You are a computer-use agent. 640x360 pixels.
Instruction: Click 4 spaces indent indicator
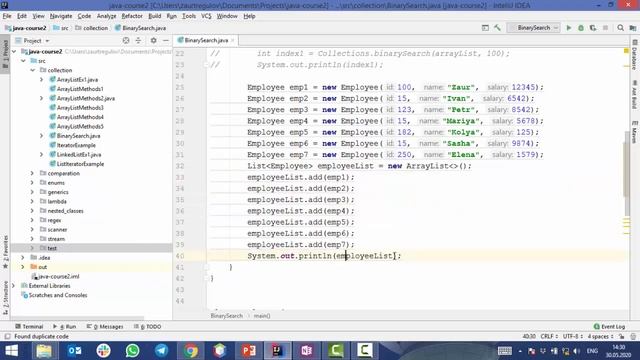point(600,337)
